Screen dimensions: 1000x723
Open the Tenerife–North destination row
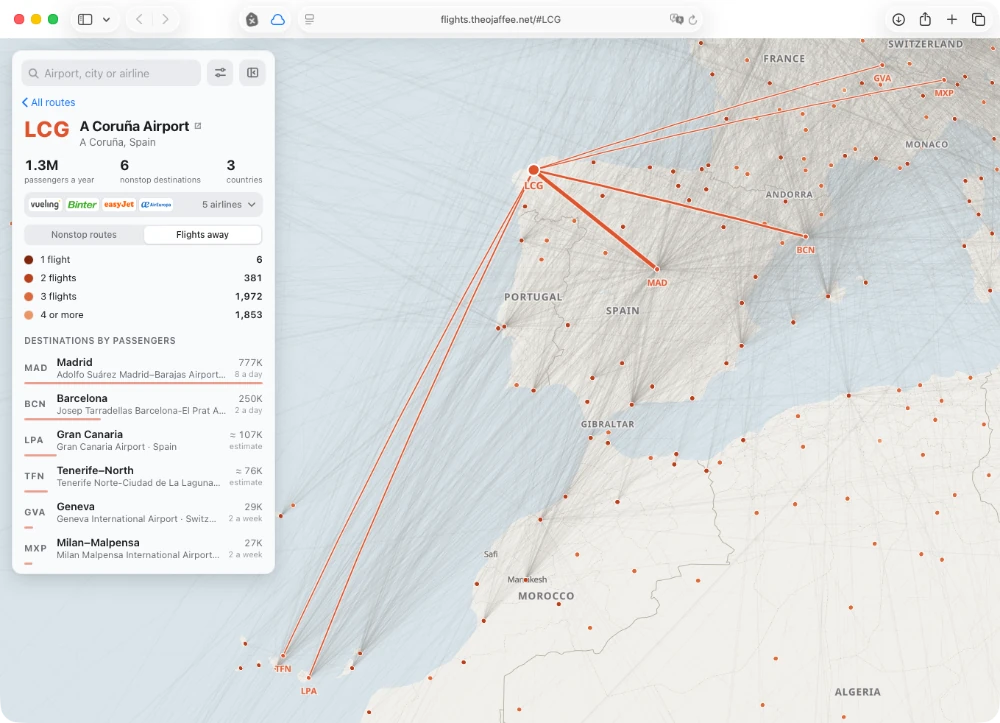click(143, 476)
